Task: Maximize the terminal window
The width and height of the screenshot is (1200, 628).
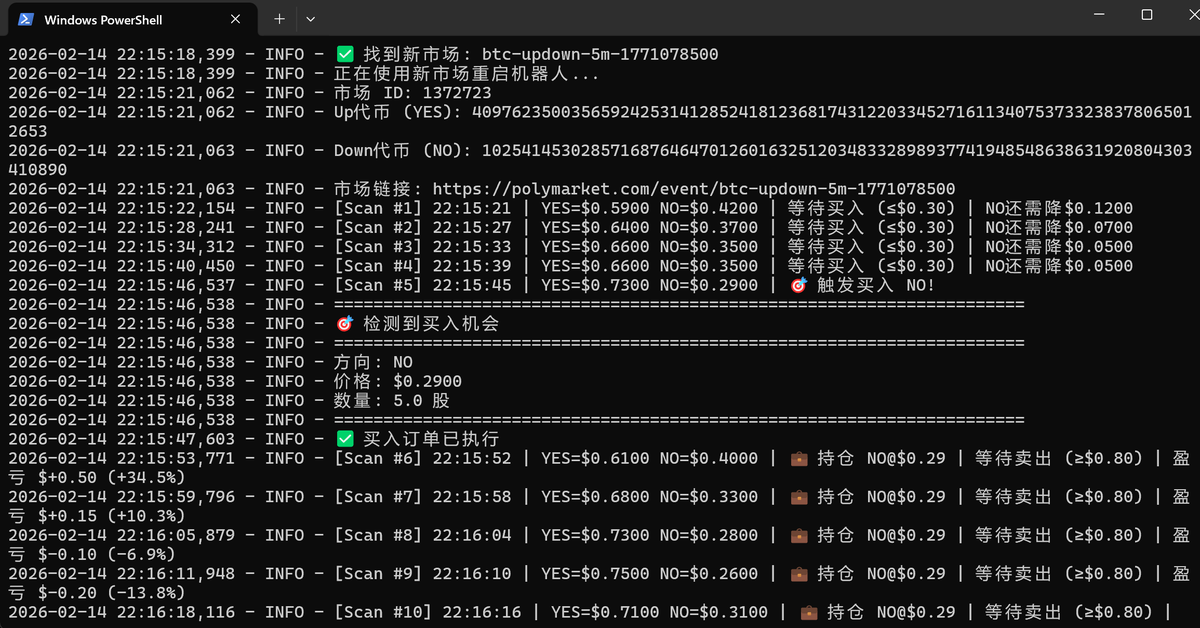Action: [x=1146, y=15]
